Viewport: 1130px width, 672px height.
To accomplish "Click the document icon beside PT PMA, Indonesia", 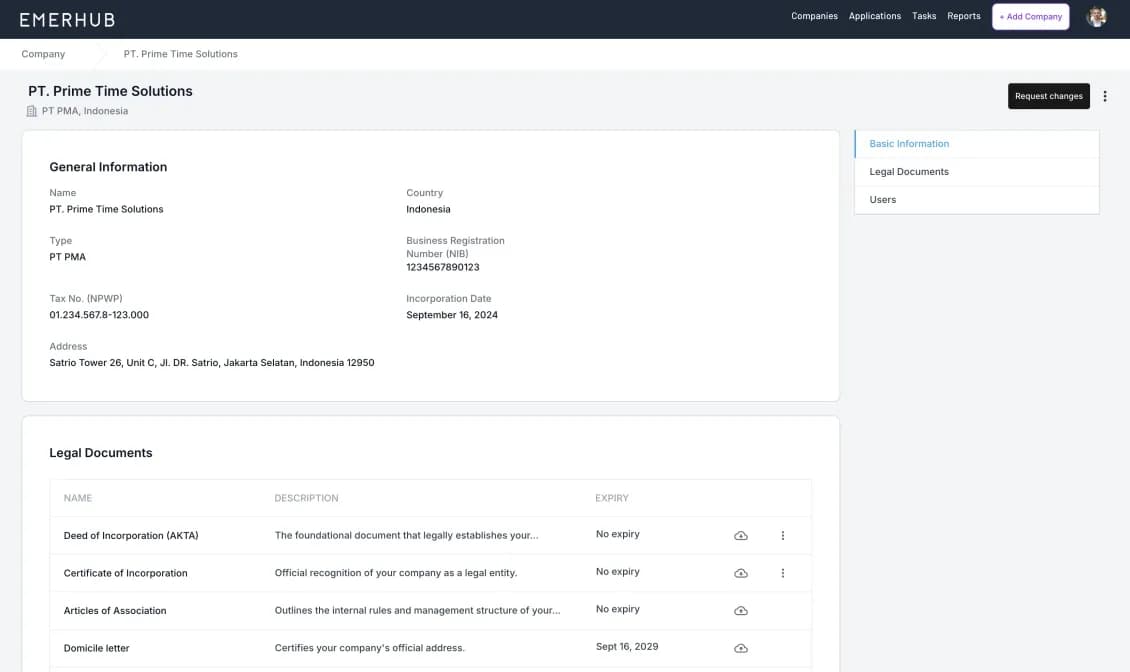I will click(30, 111).
